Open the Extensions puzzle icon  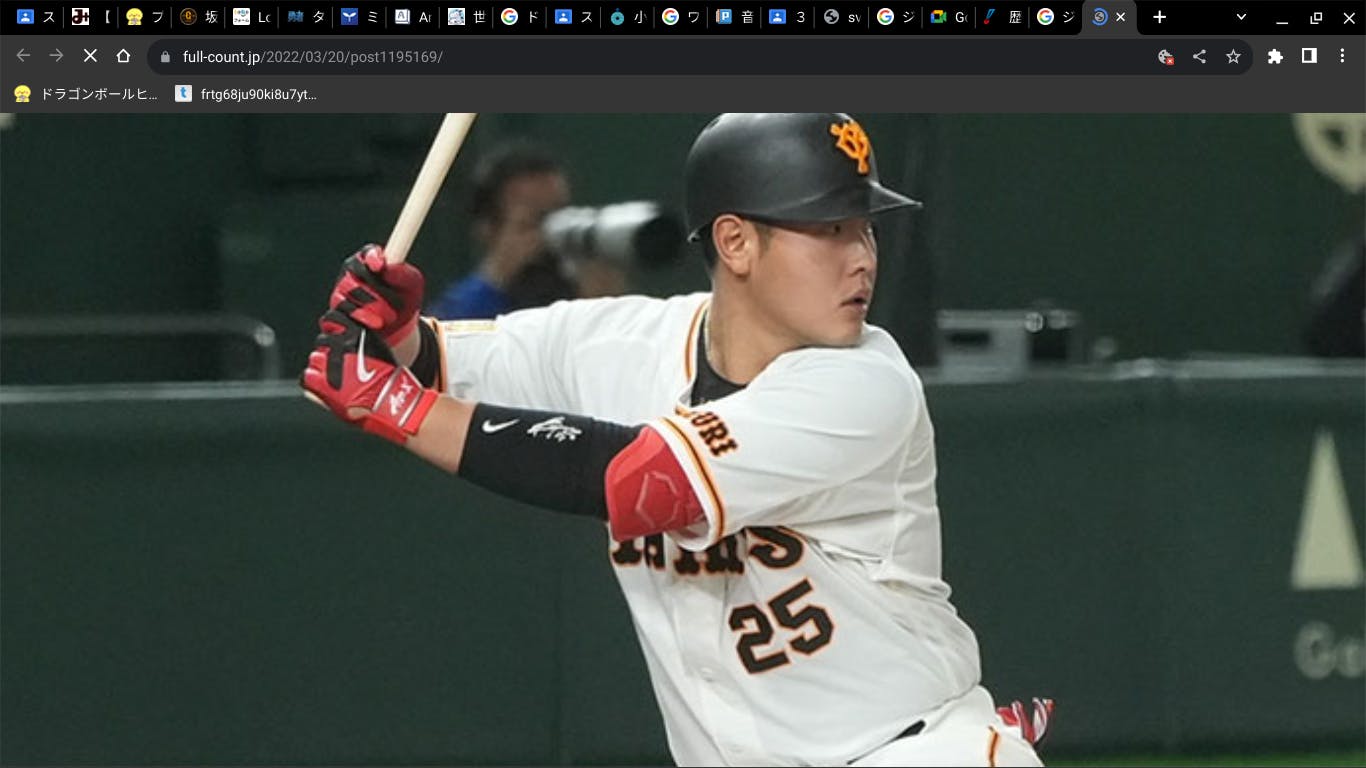(x=1275, y=56)
